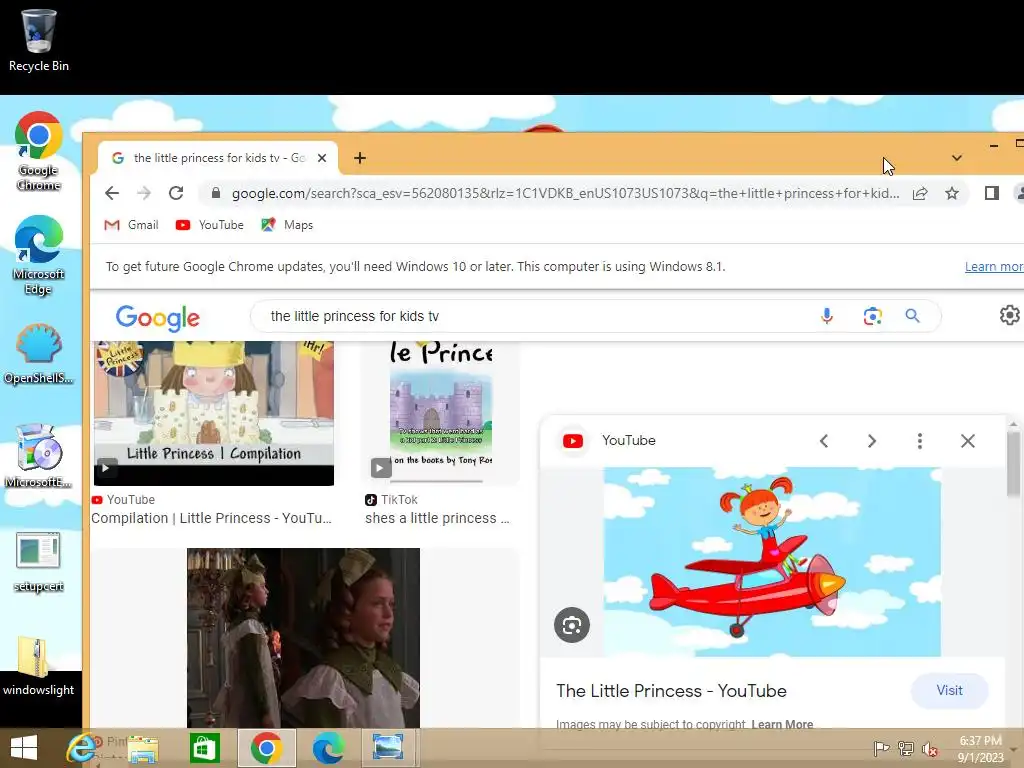Search by voice microphone icon
Screen dimensions: 1024x768
[827, 316]
